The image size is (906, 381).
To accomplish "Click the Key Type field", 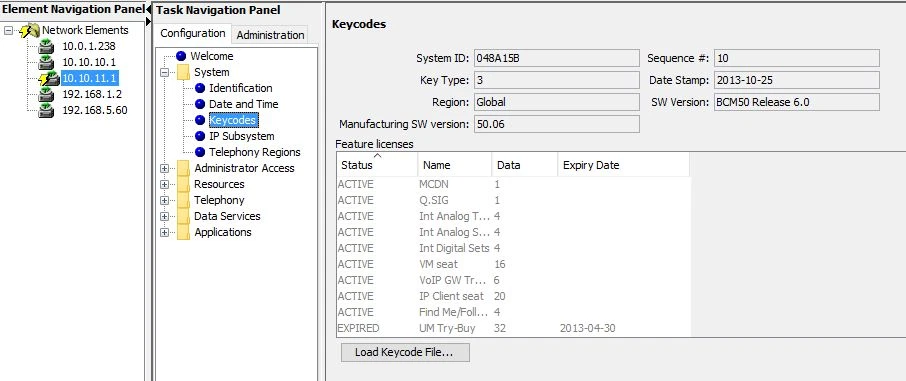I will coord(557,80).
